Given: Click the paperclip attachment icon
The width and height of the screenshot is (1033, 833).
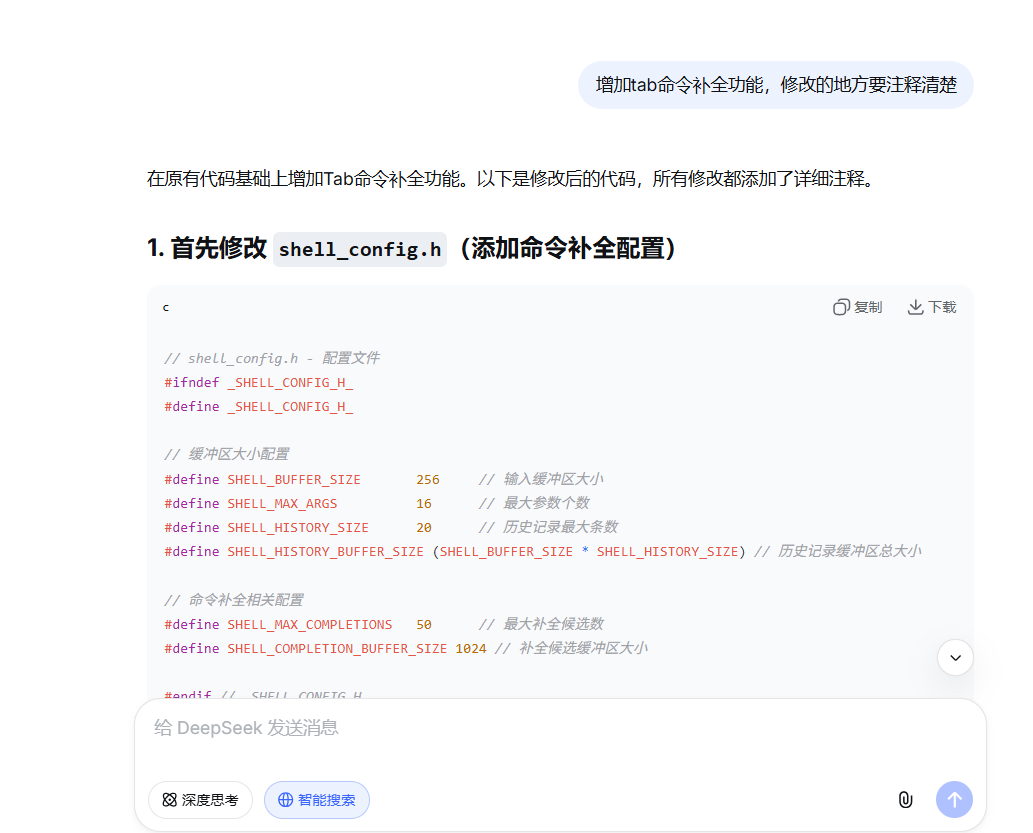Looking at the screenshot, I should coord(904,799).
